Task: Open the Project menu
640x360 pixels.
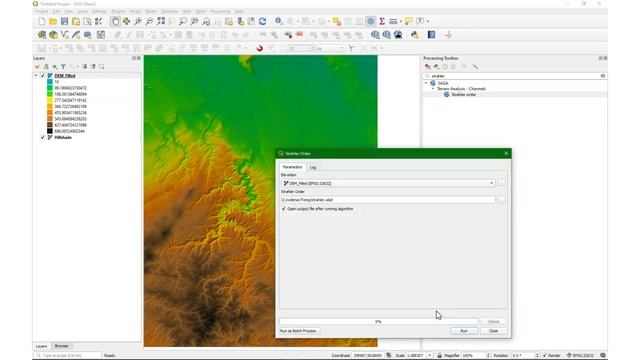Action: pos(42,11)
